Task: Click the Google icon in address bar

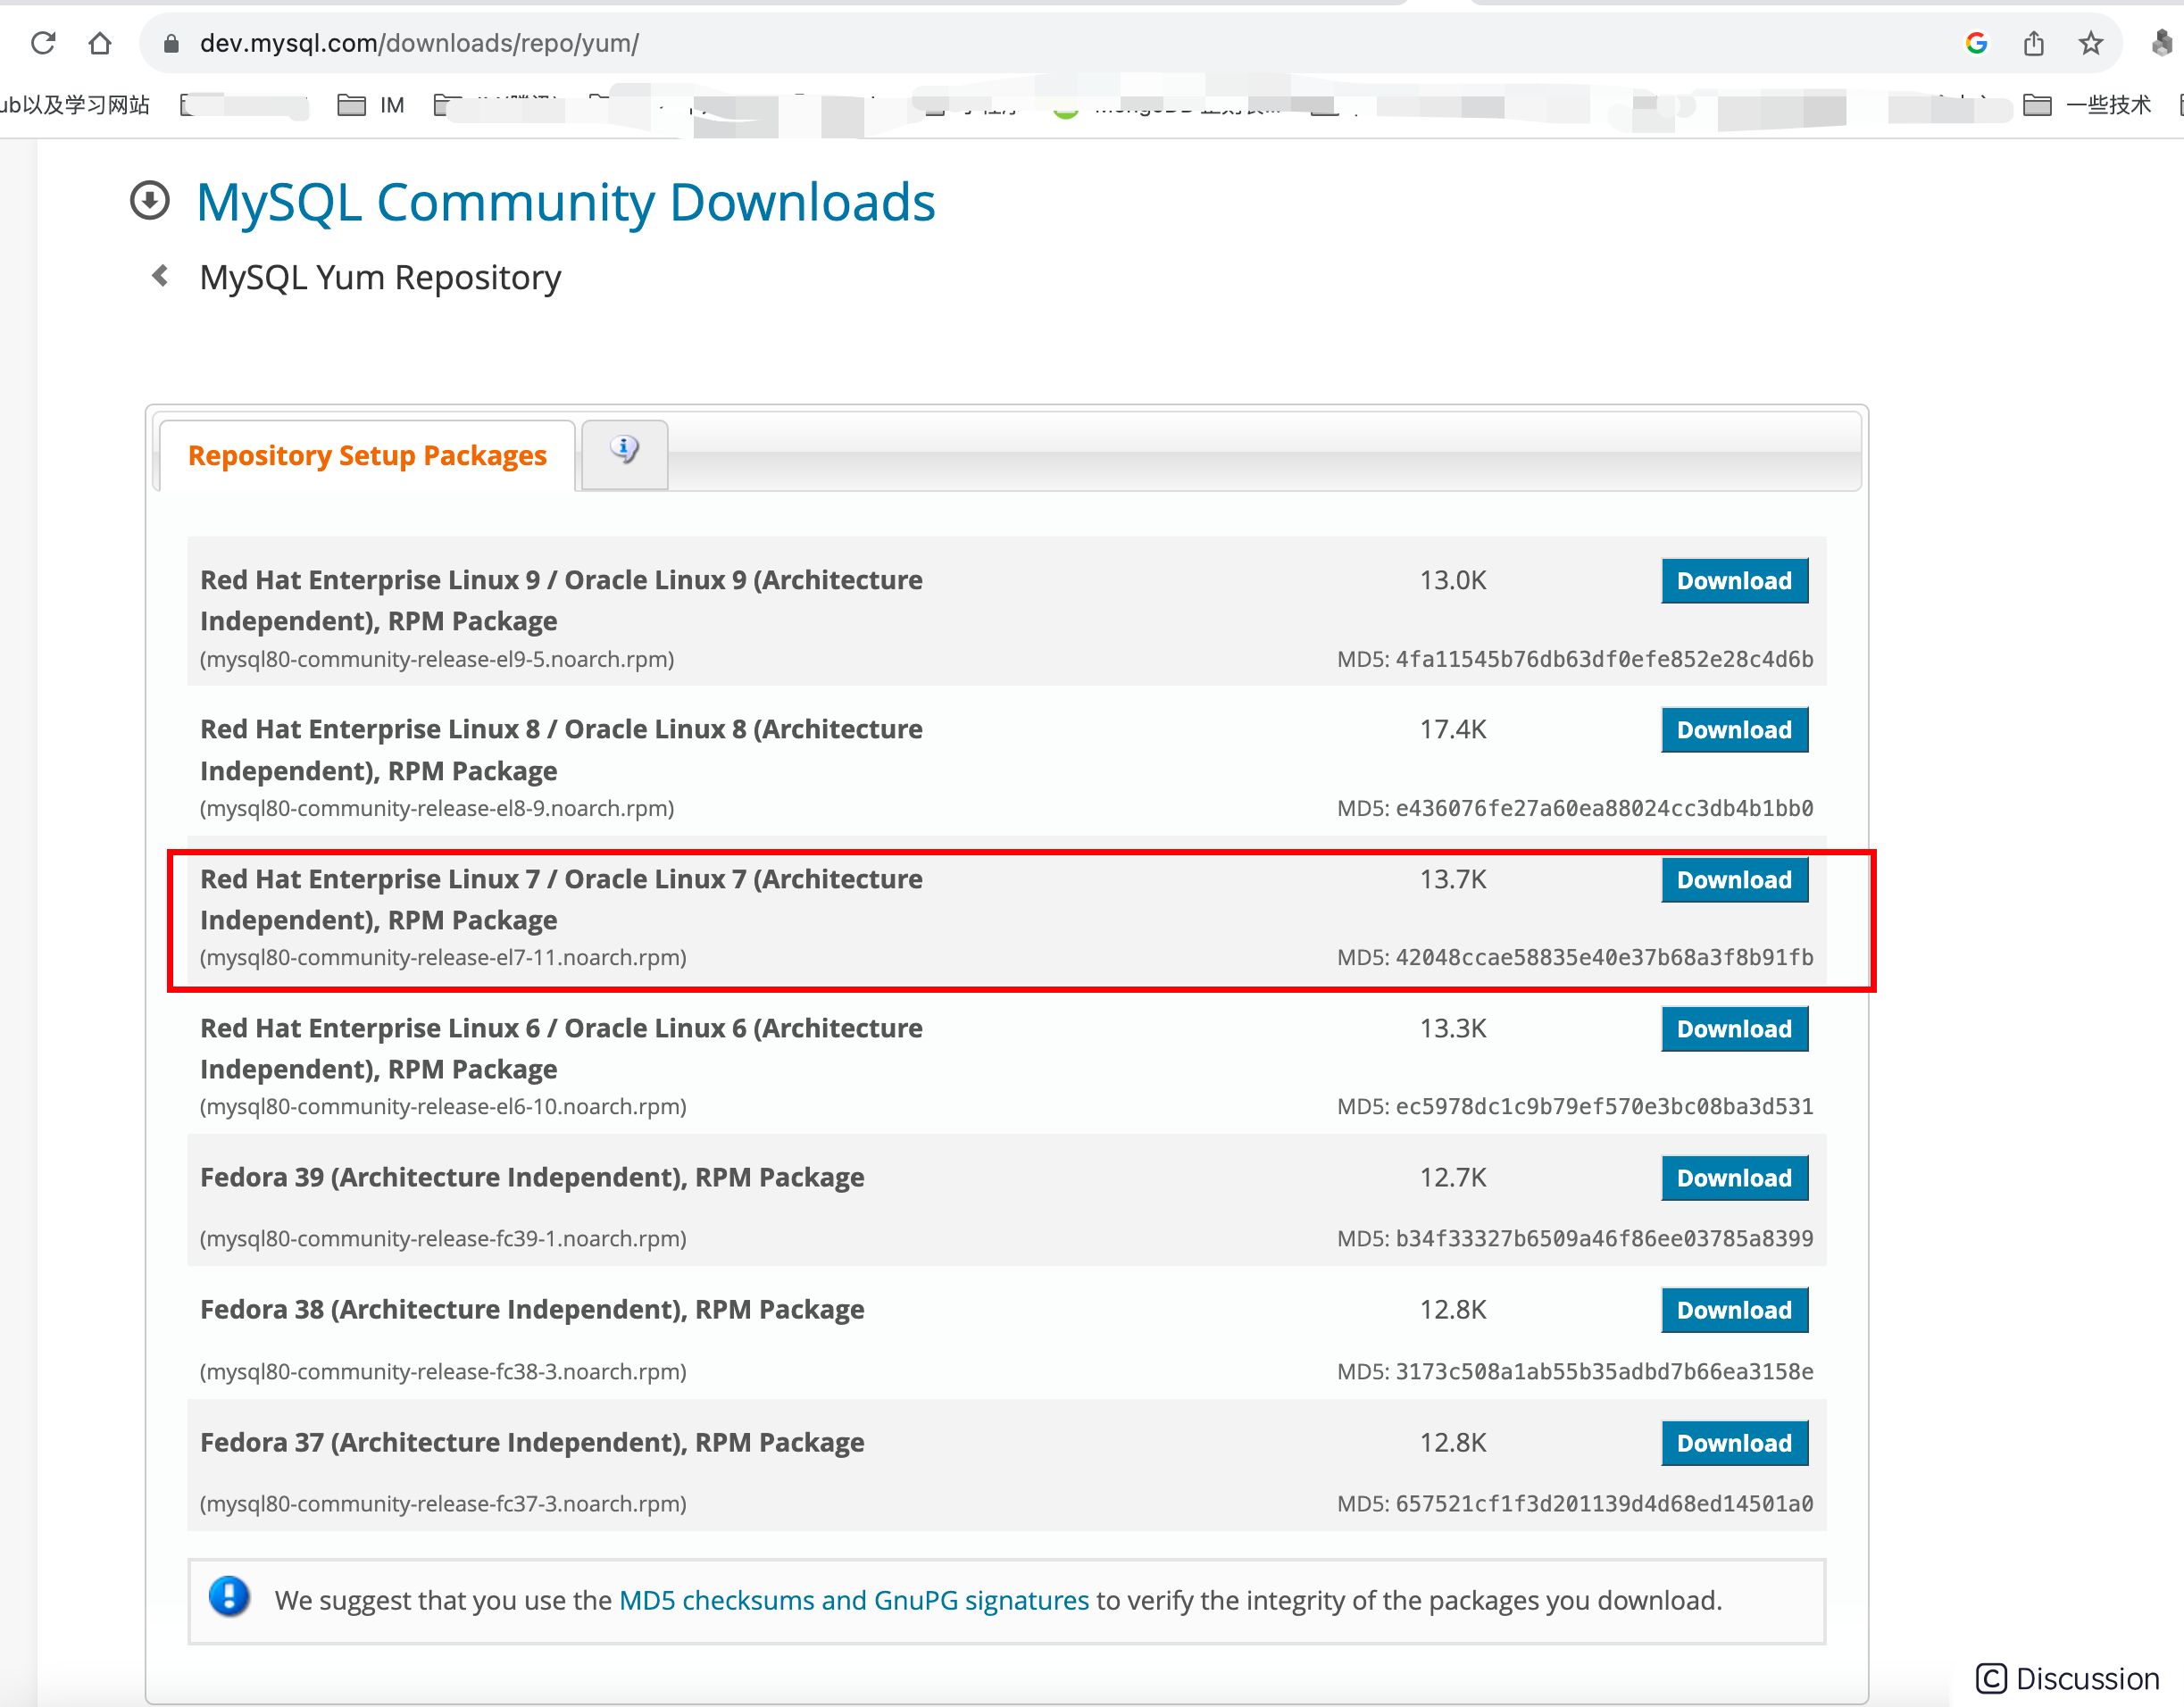Action: pyautogui.click(x=1976, y=43)
